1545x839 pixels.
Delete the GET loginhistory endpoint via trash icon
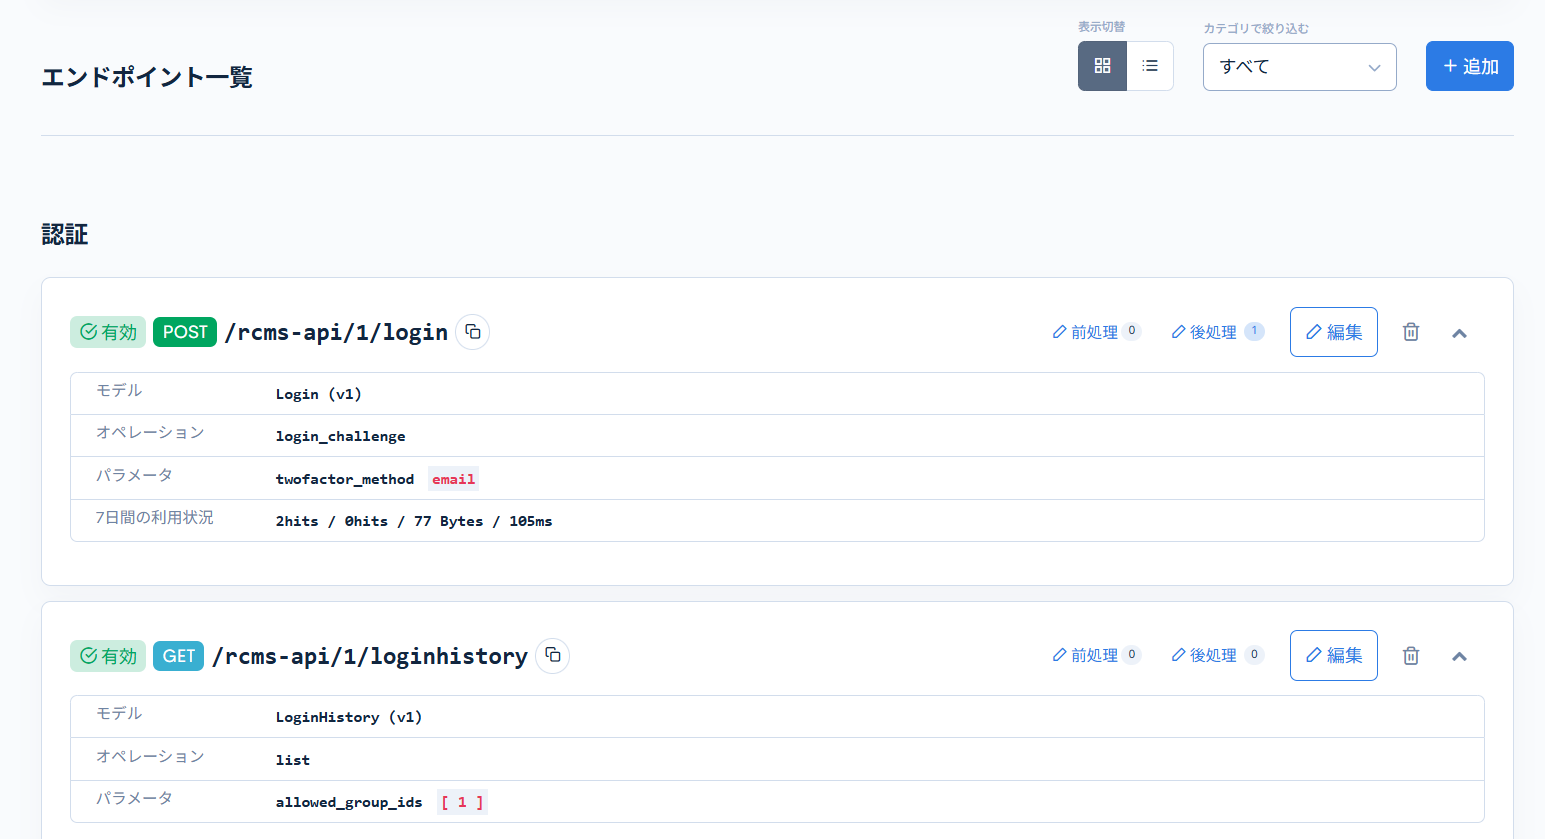tap(1410, 655)
